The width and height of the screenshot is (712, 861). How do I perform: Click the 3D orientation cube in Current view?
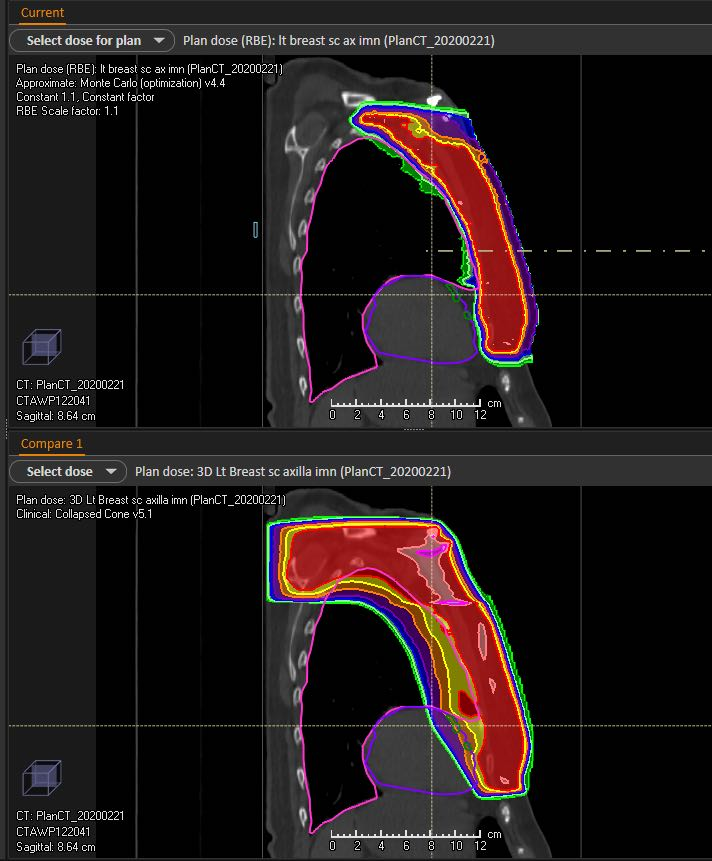point(42,349)
